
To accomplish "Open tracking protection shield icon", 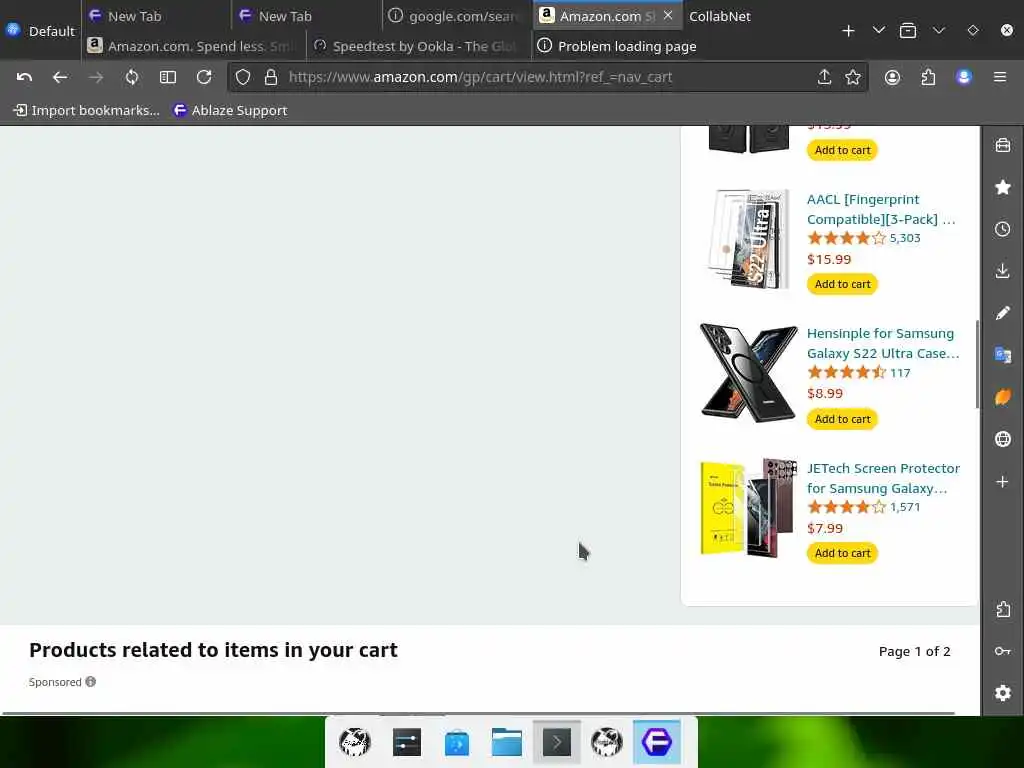I will click(243, 77).
